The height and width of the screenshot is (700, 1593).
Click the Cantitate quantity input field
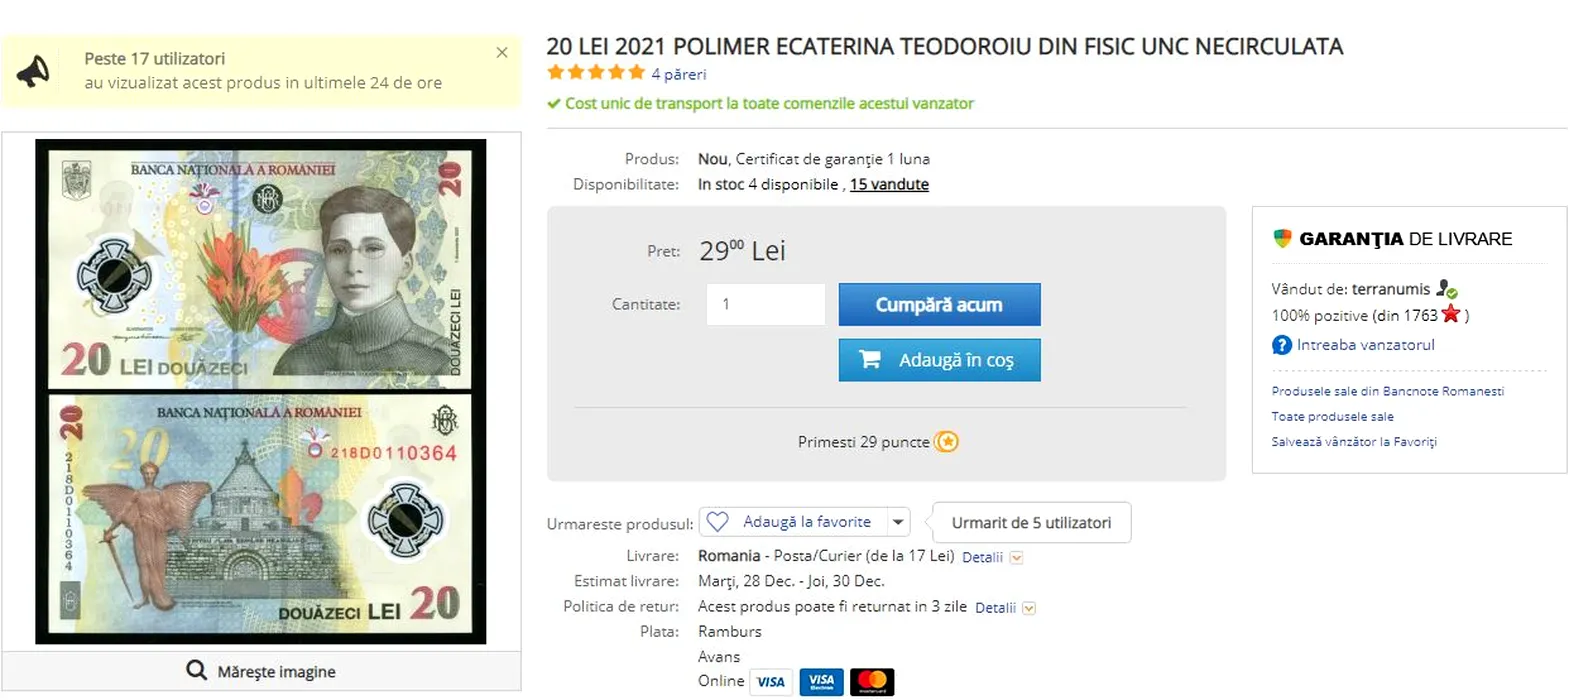[765, 304]
